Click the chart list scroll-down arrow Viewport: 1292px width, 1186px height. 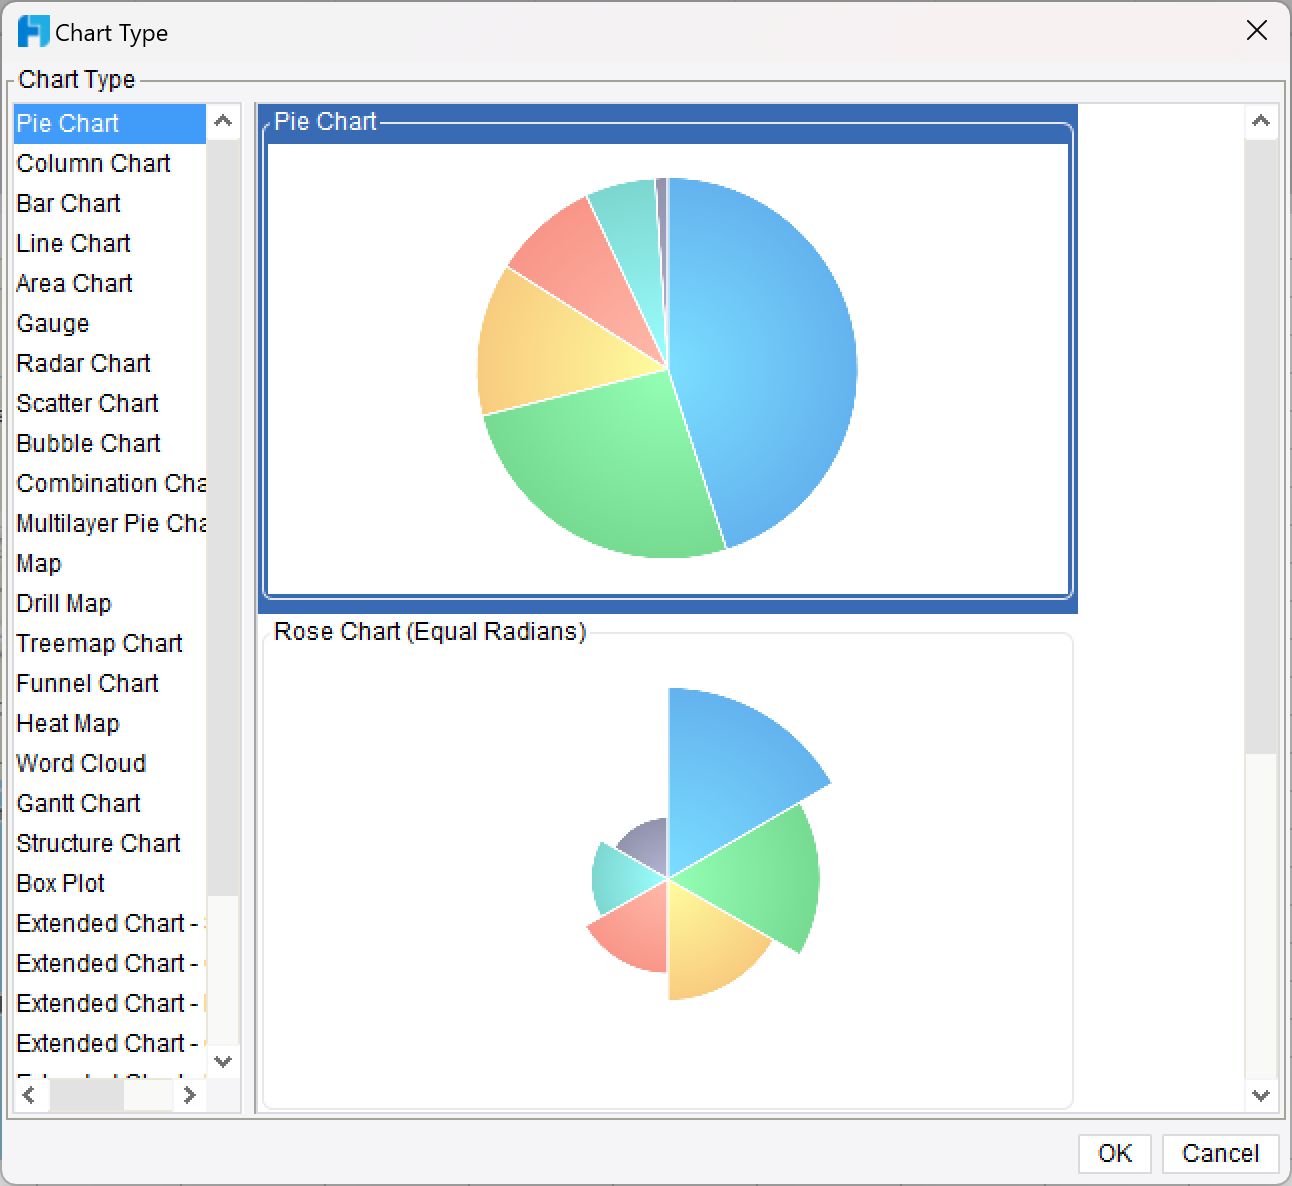(223, 1061)
